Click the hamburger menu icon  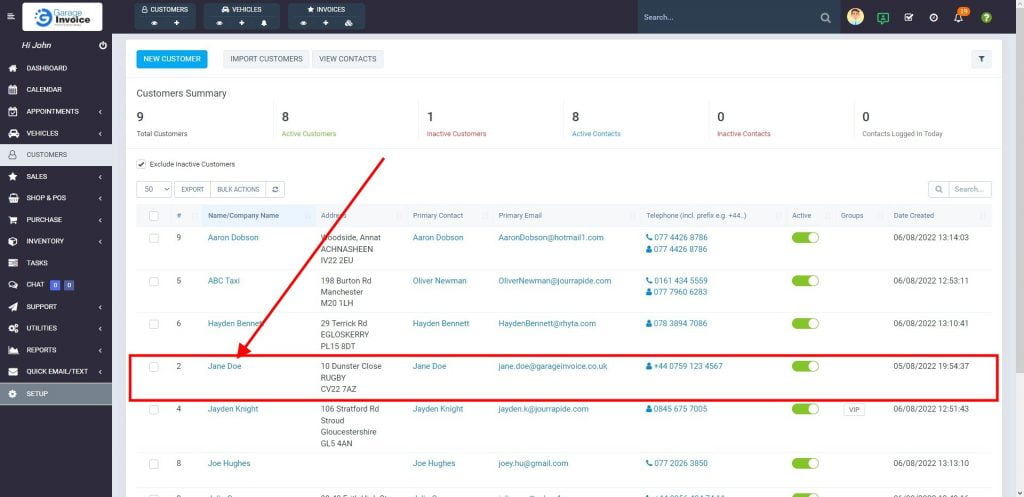pyautogui.click(x=11, y=17)
